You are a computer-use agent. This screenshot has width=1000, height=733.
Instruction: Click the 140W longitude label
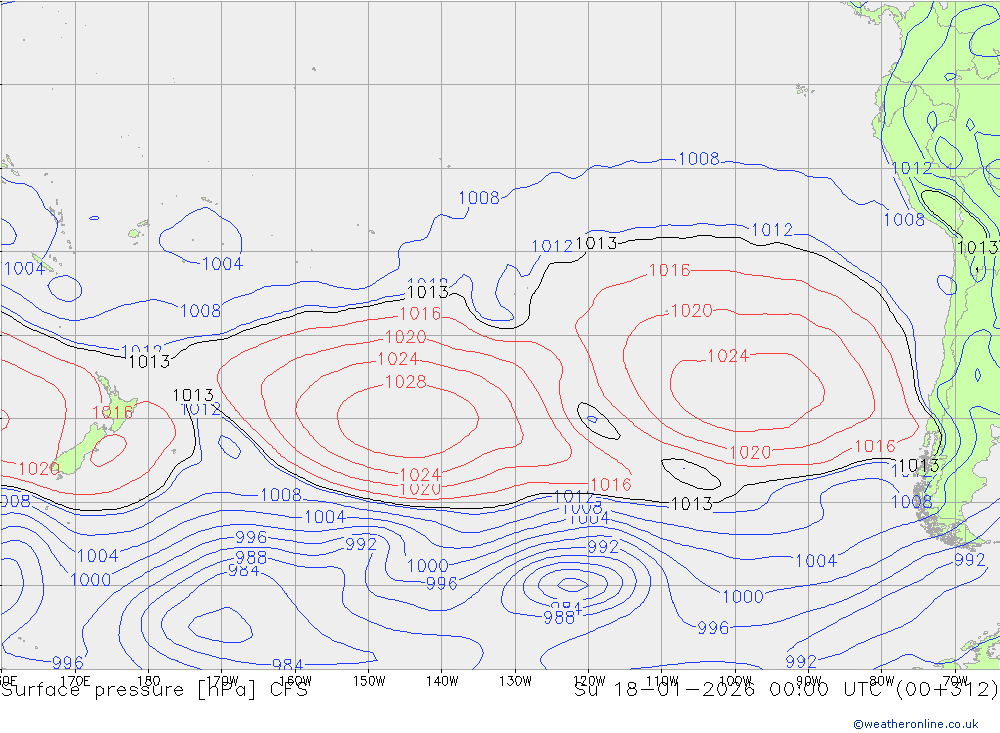(442, 681)
